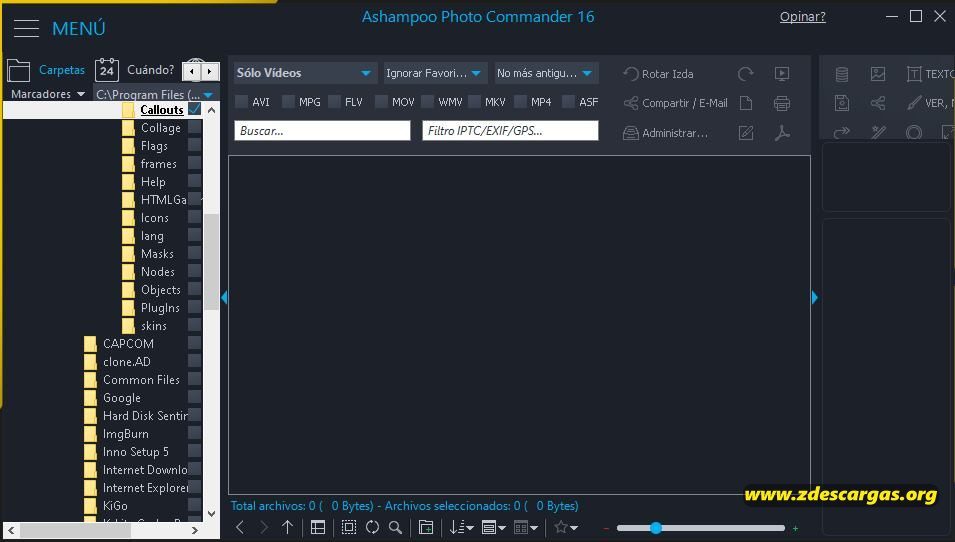Go up one folder with up arrow

[287, 527]
